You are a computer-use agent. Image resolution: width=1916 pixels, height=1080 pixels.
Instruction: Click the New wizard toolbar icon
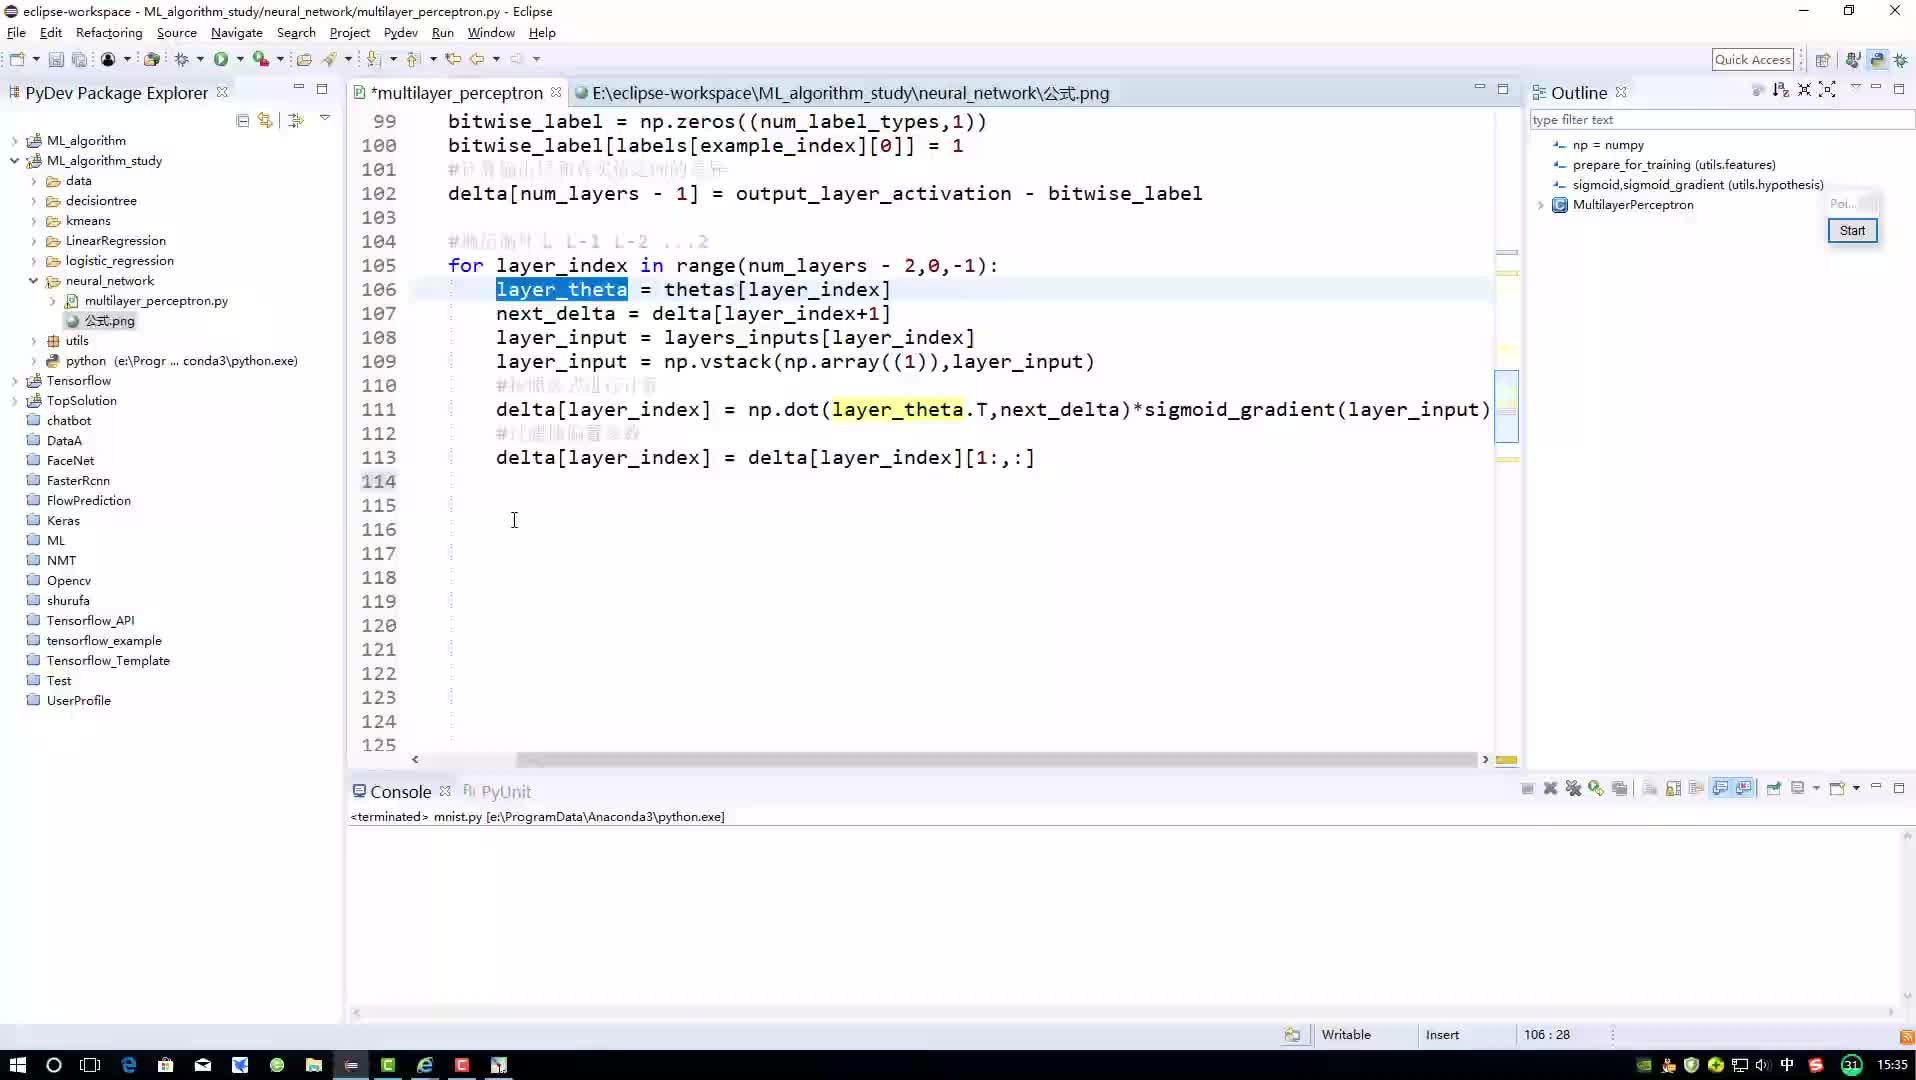coord(17,60)
